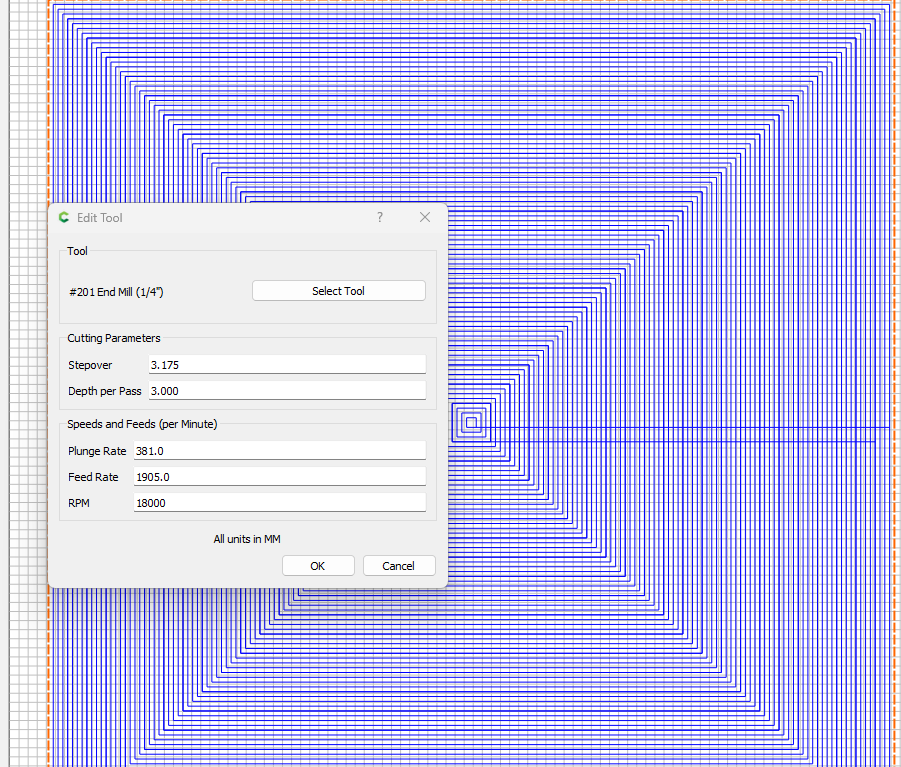
Task: Click the Edit Tool title bar text
Action: pos(100,218)
